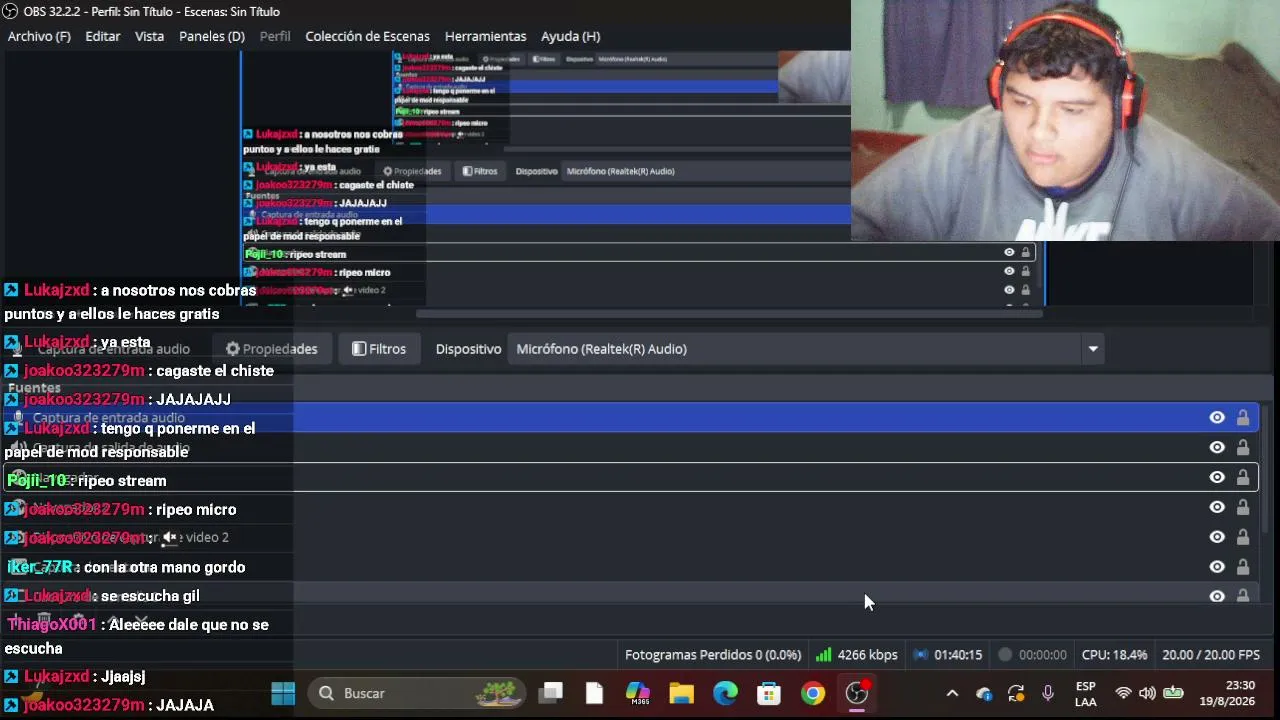Viewport: 1280px width, 720px height.
Task: Click the preview's horizontal scrollbar
Action: [730, 314]
